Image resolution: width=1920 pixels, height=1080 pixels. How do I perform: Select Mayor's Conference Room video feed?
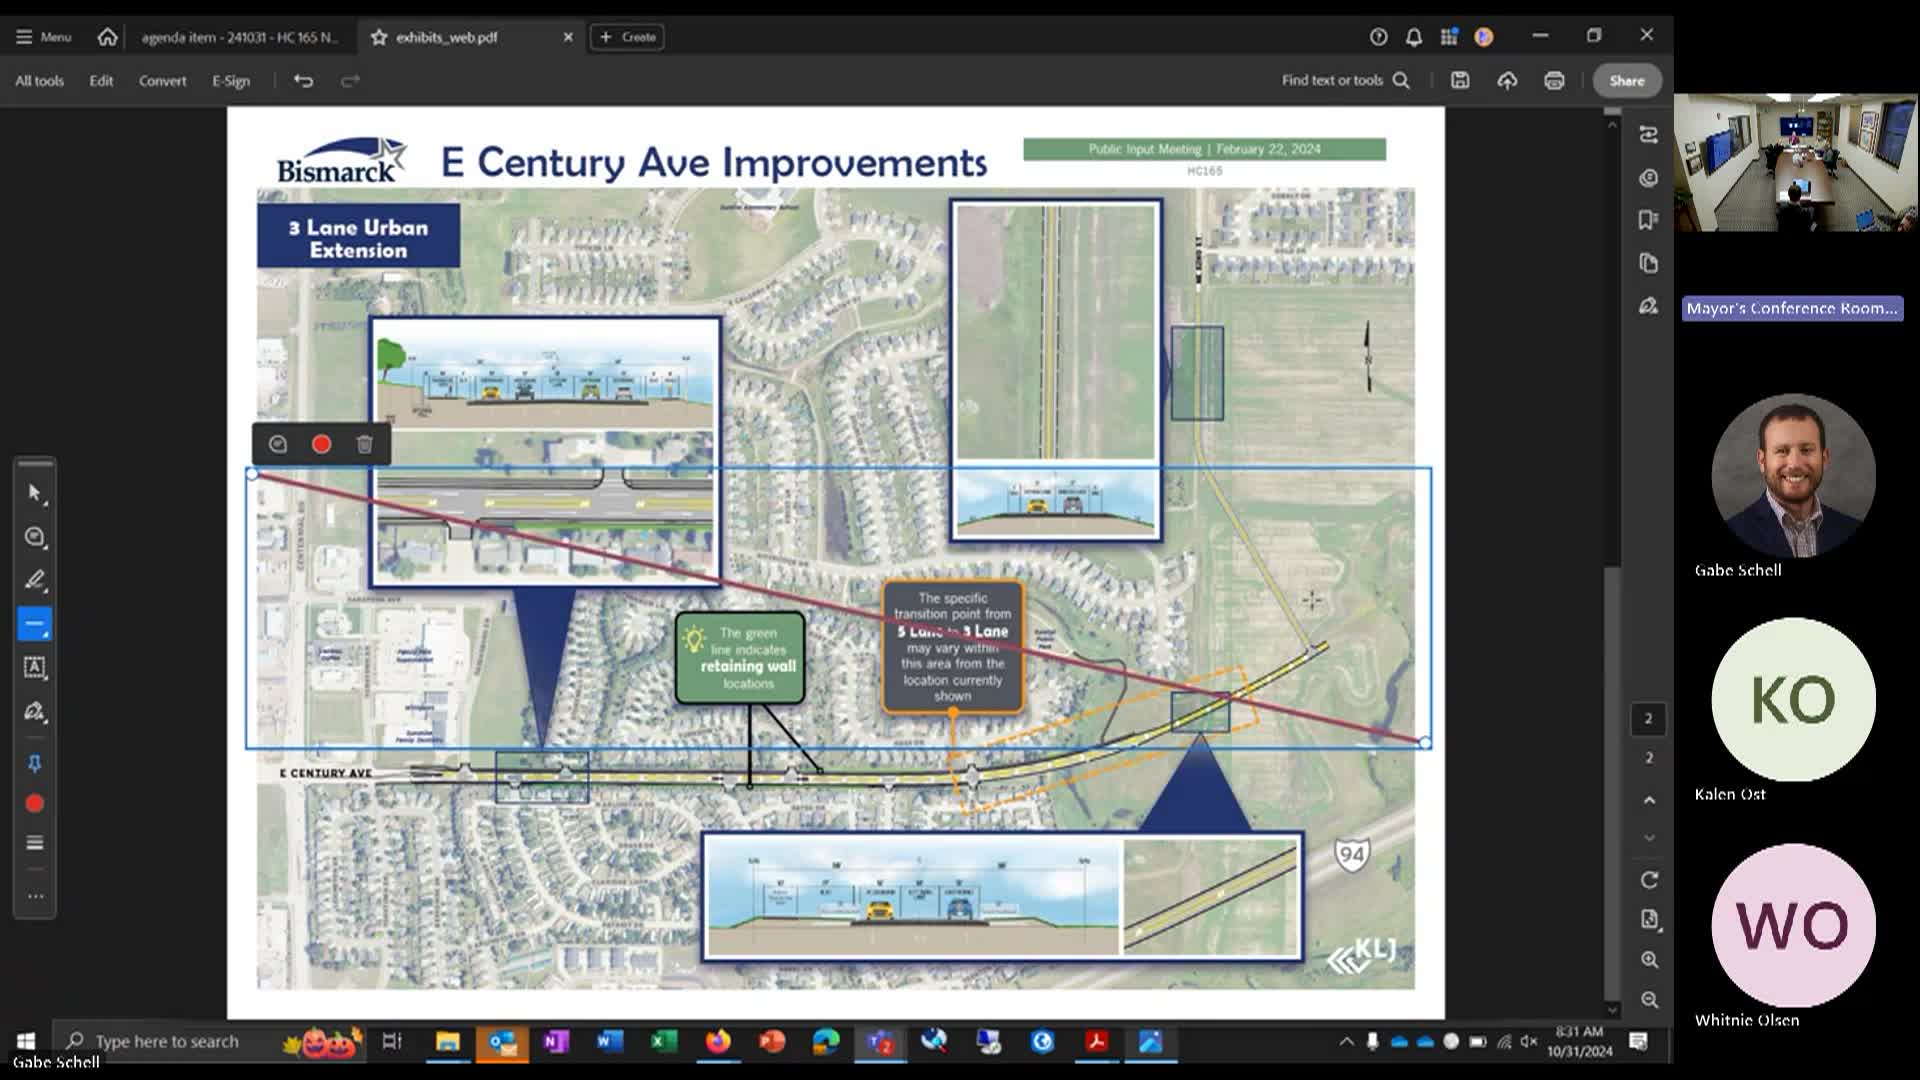(1796, 163)
